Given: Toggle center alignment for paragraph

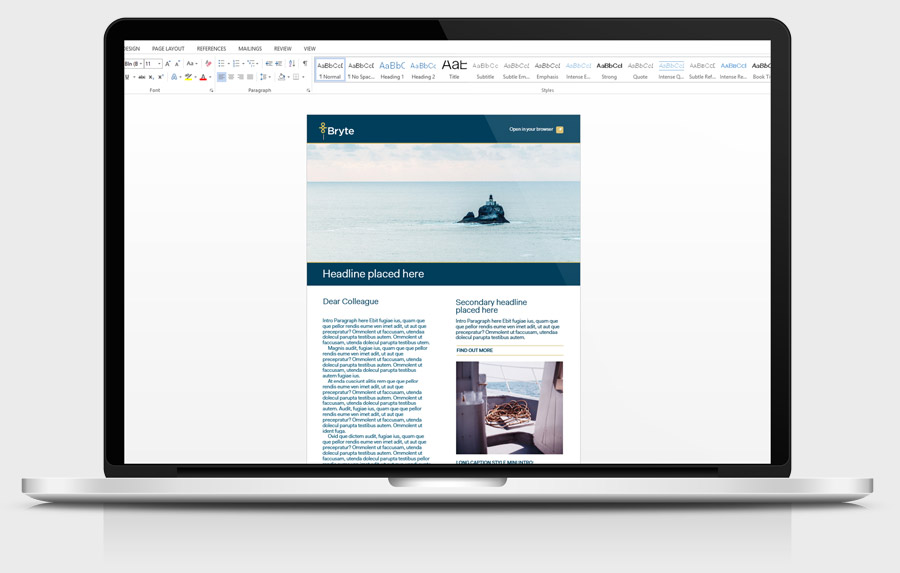Looking at the screenshot, I should click(231, 77).
